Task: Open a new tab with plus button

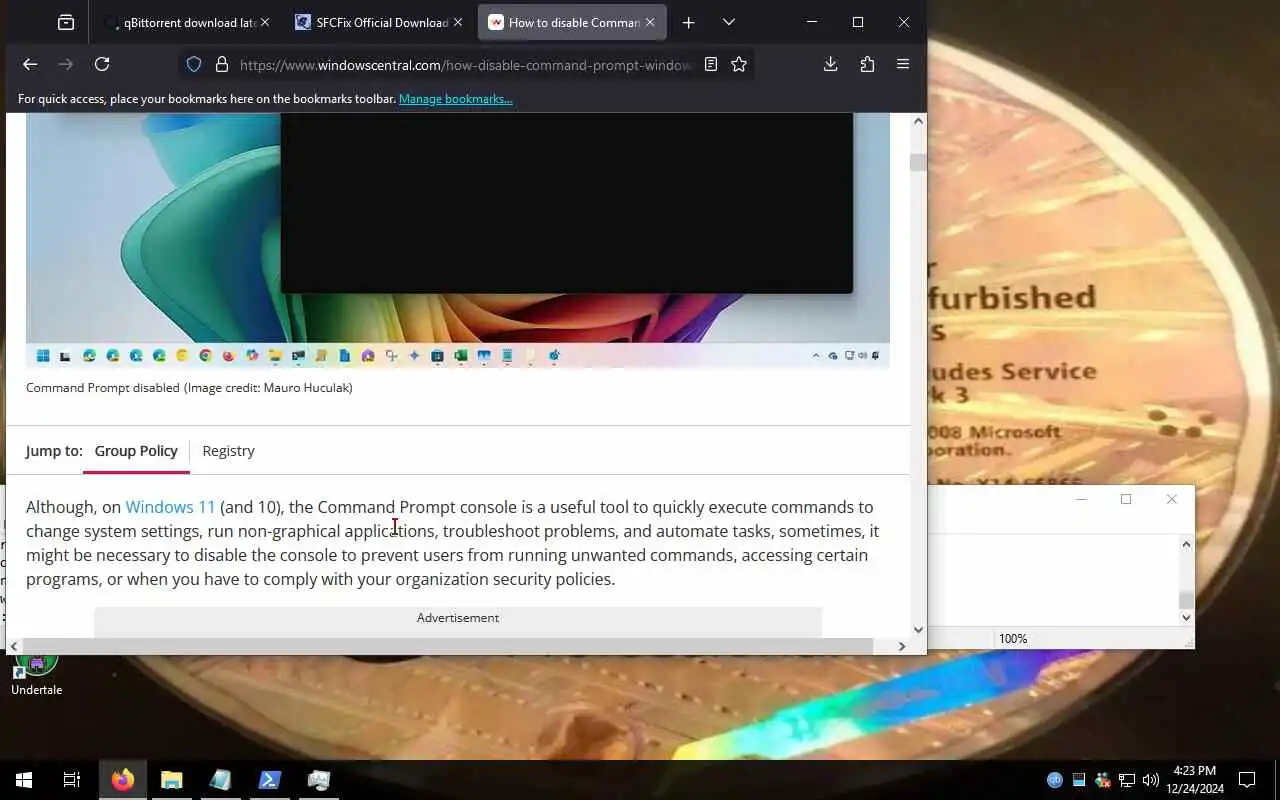Action: point(688,22)
